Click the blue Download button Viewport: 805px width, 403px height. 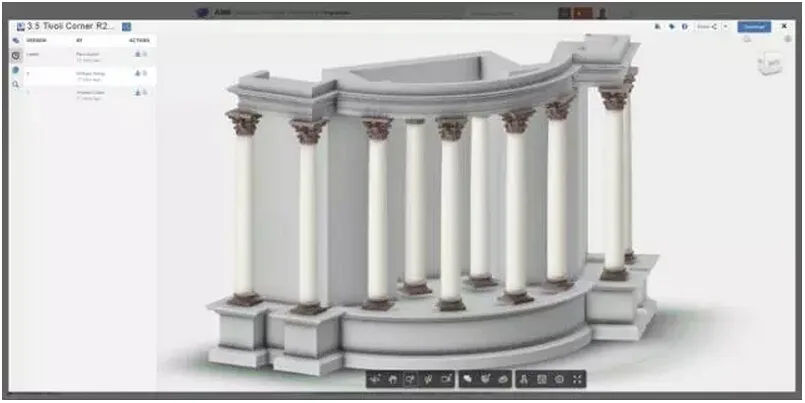point(754,27)
